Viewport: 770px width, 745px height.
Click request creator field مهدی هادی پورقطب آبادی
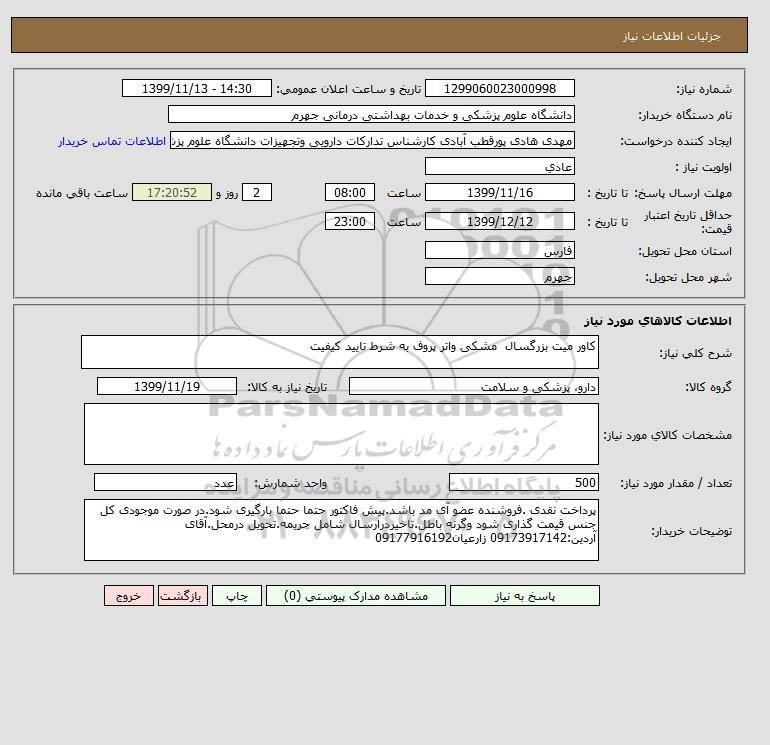(x=372, y=140)
